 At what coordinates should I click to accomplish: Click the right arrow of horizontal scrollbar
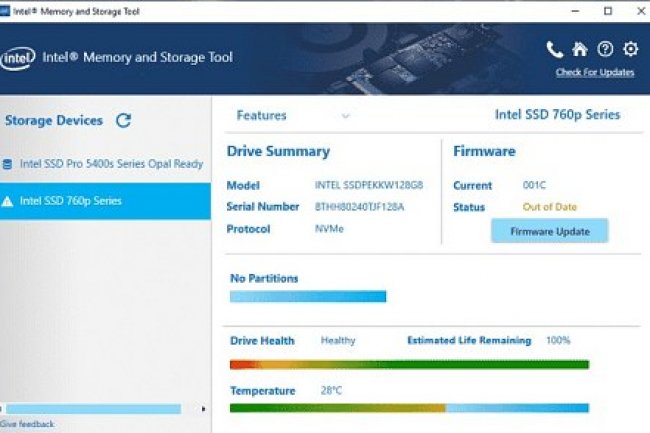pos(203,409)
